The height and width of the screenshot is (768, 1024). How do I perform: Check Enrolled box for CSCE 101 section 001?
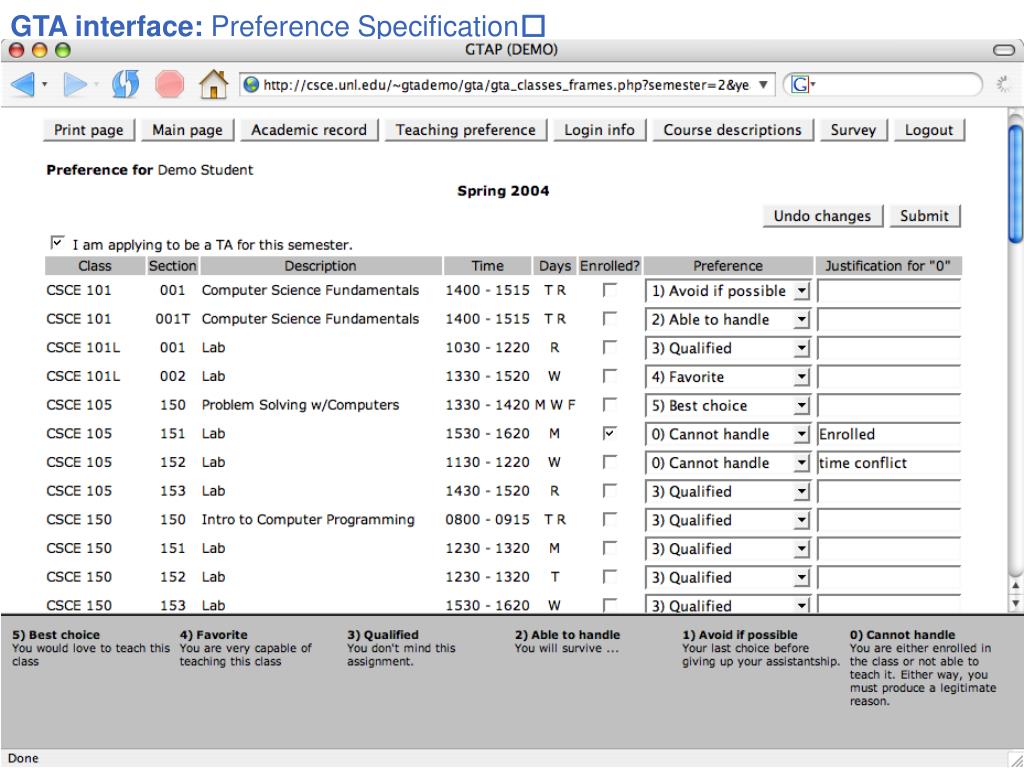[609, 290]
